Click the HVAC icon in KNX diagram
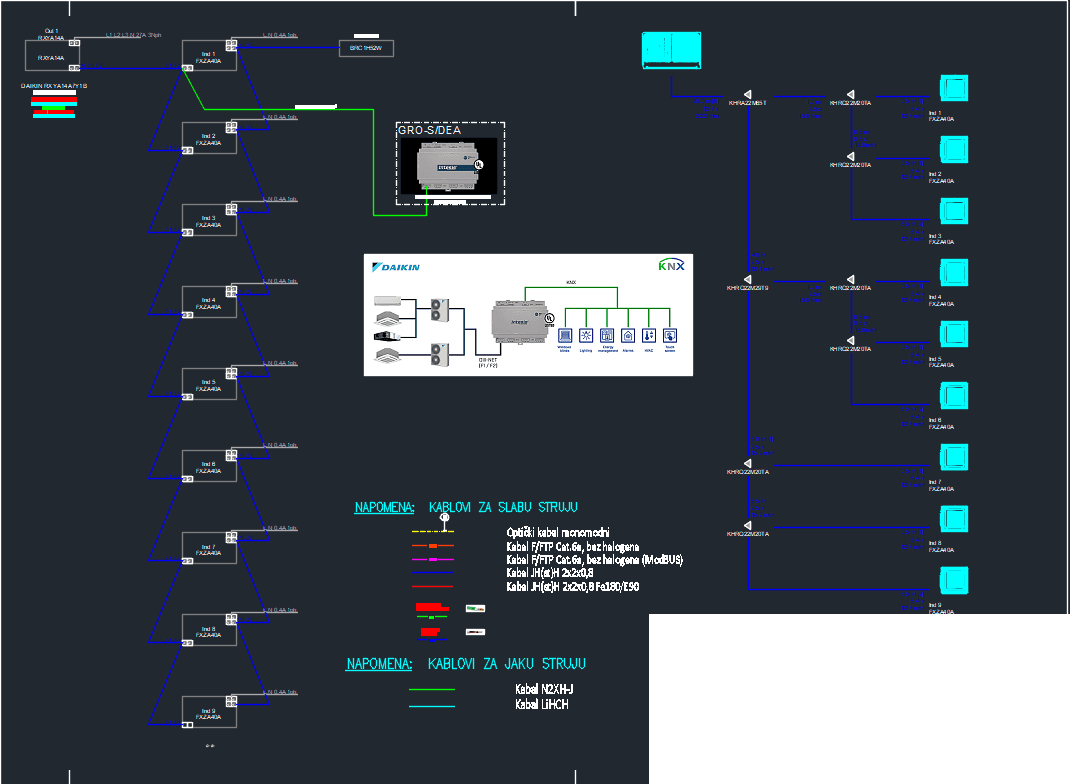 [x=648, y=337]
